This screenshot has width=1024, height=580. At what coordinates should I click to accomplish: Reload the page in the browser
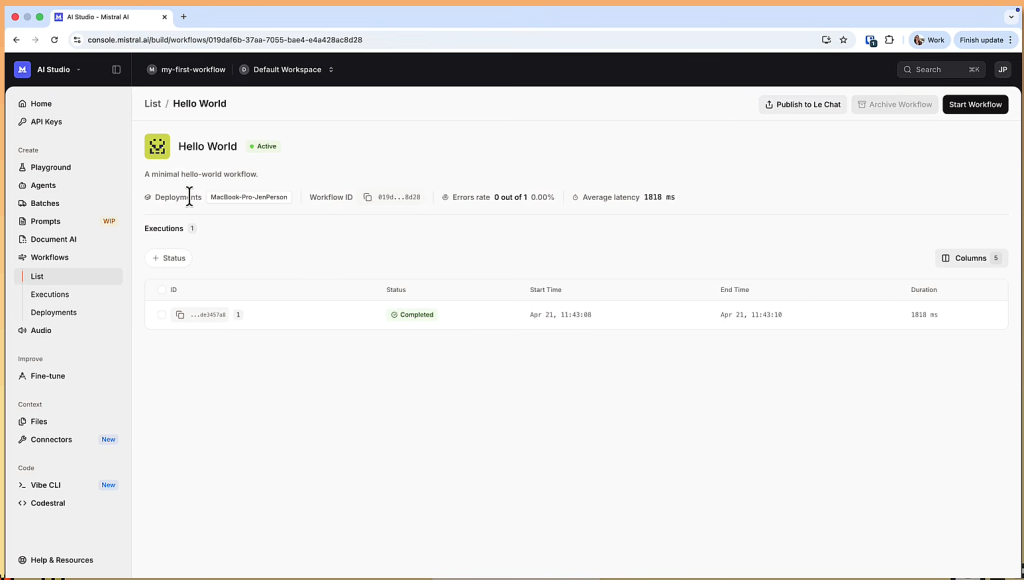(54, 40)
